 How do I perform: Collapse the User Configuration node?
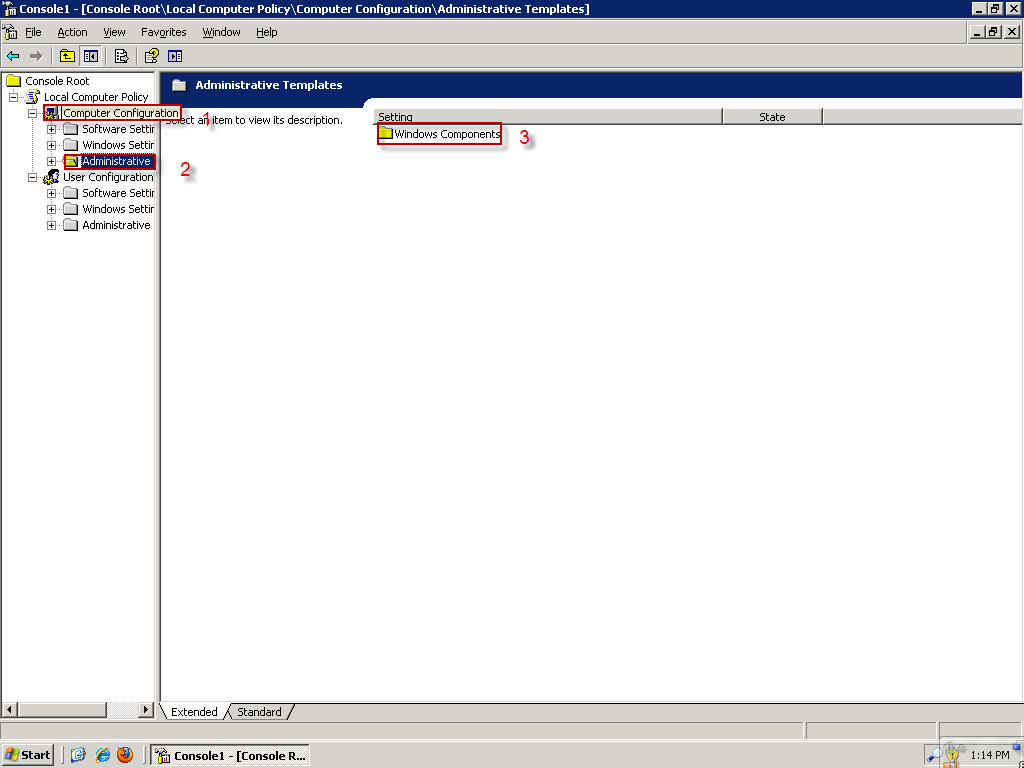click(x=32, y=177)
